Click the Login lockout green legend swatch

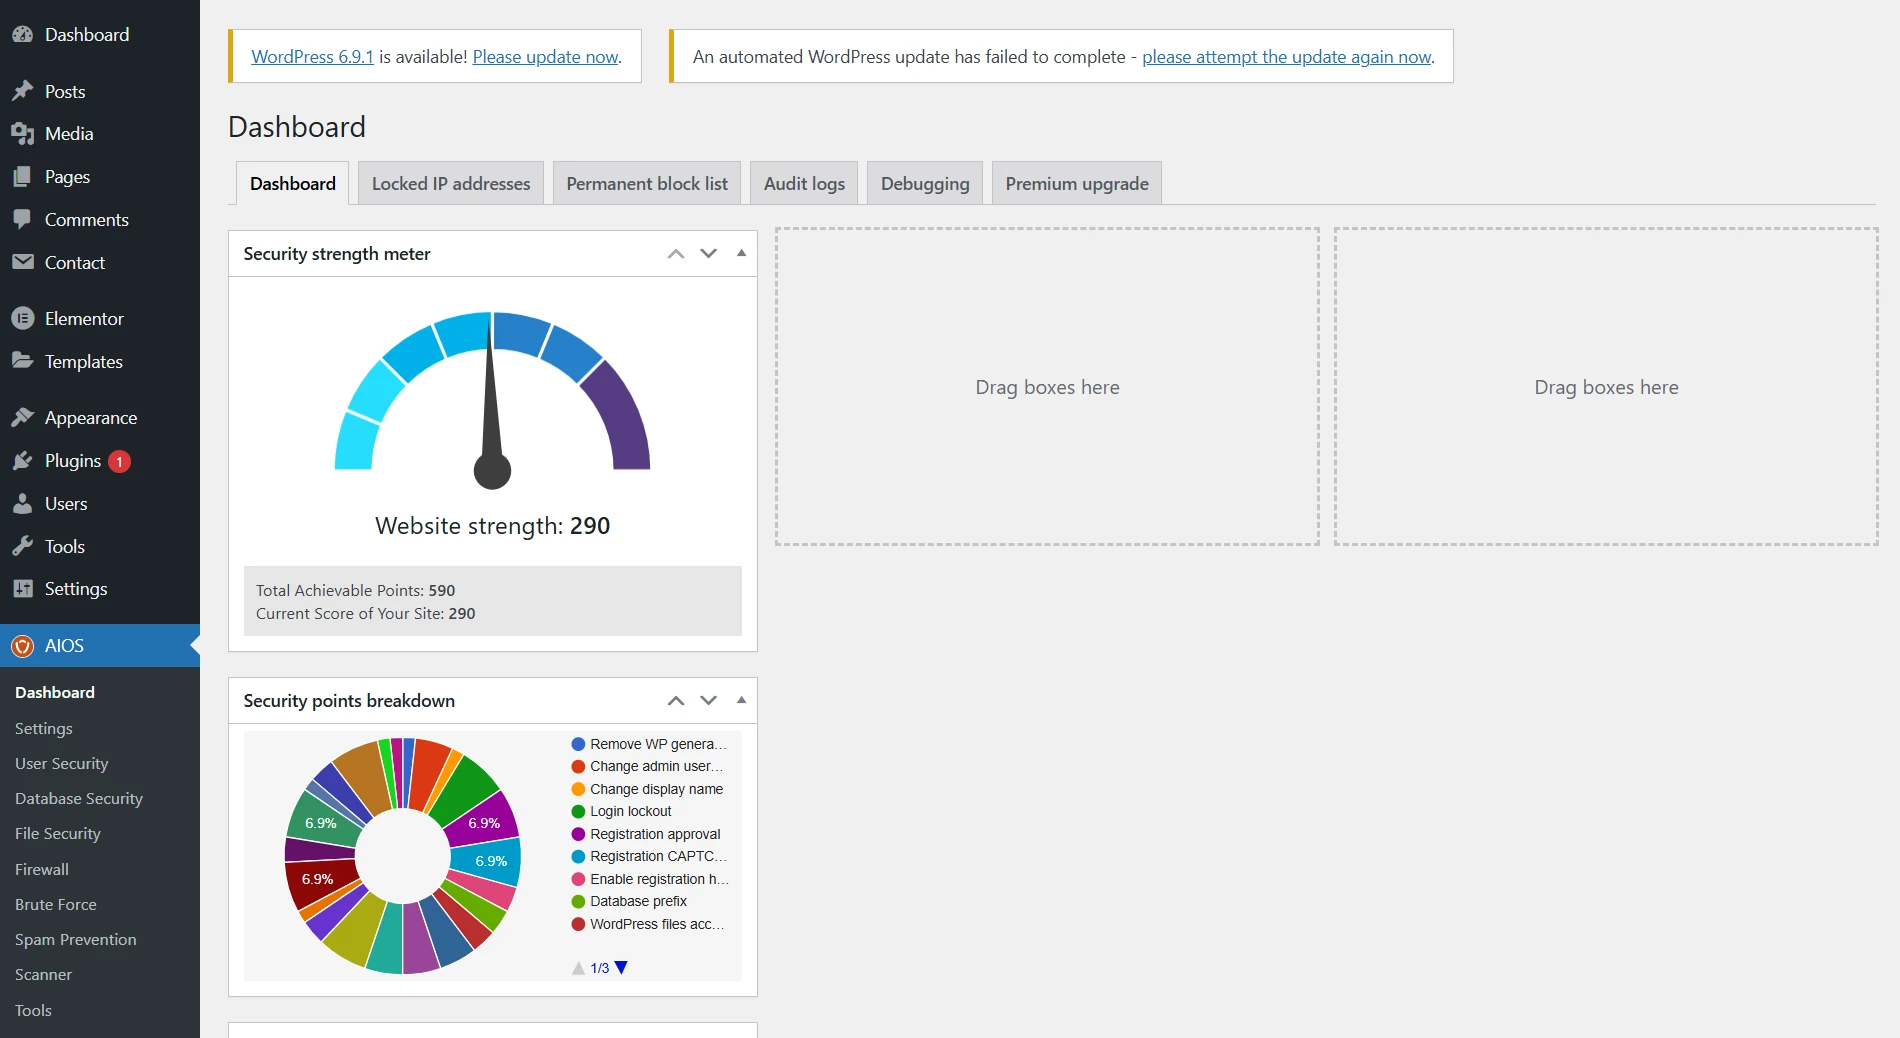pyautogui.click(x=578, y=811)
